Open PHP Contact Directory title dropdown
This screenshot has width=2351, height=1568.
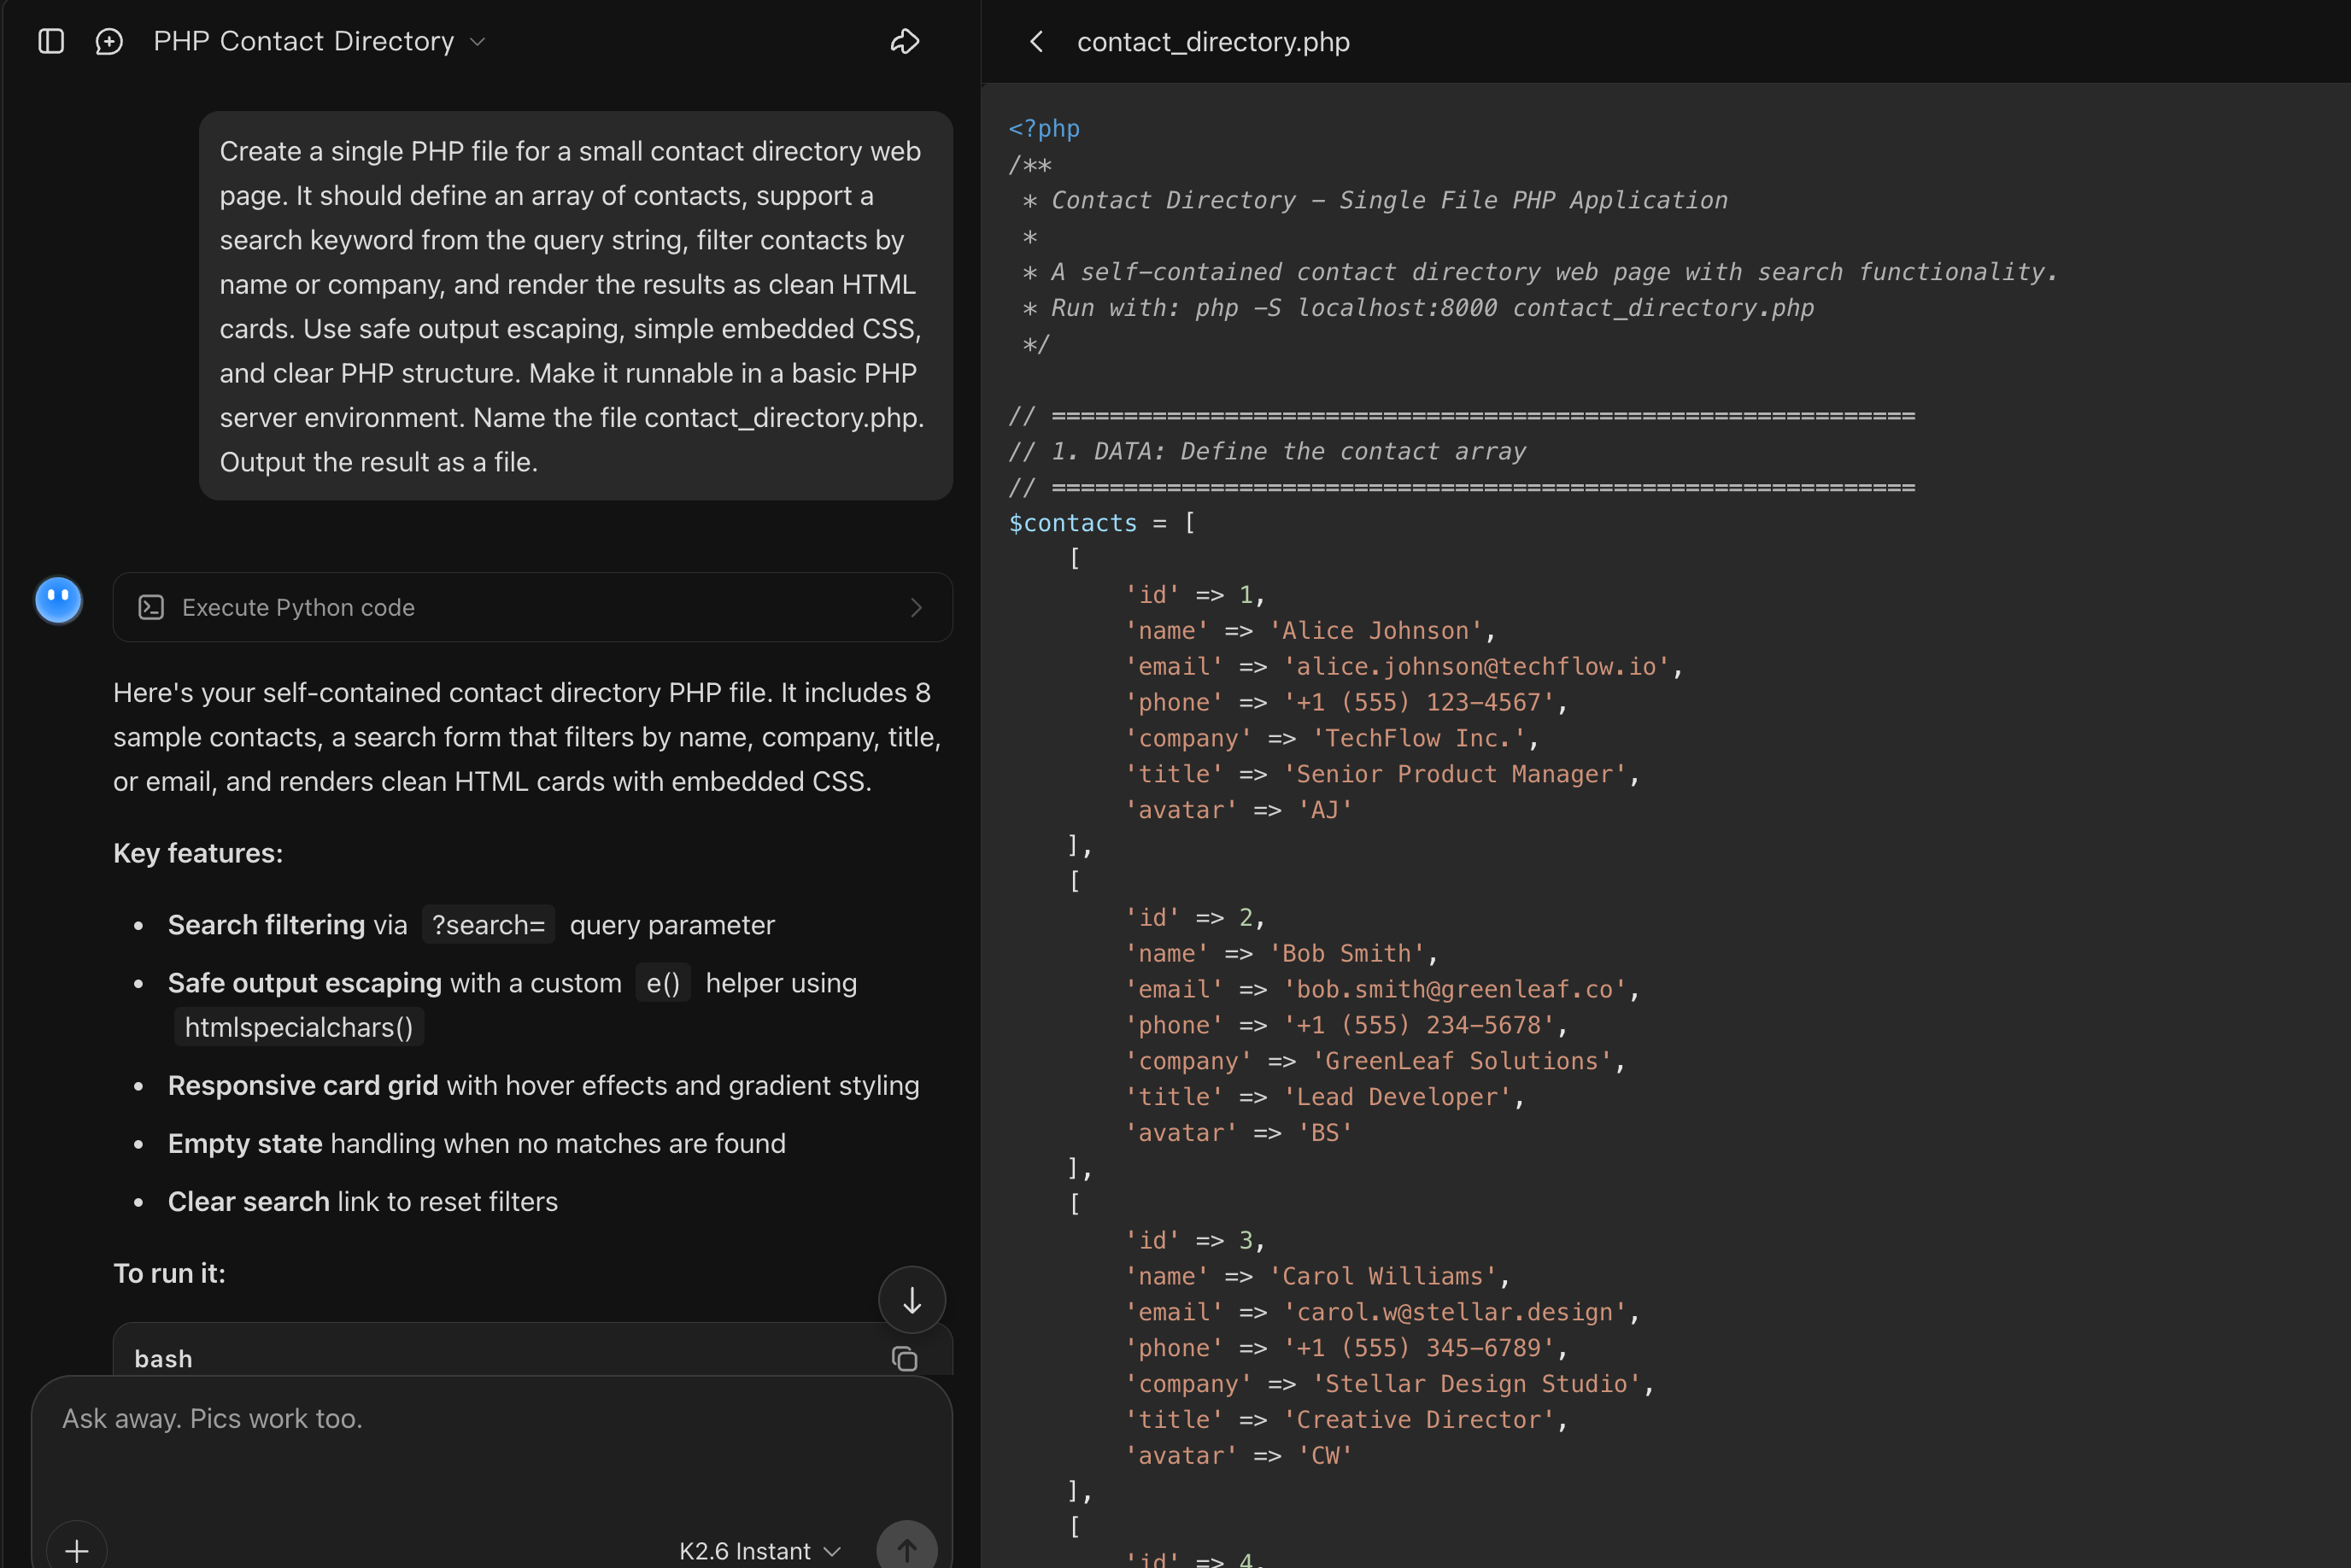(319, 41)
